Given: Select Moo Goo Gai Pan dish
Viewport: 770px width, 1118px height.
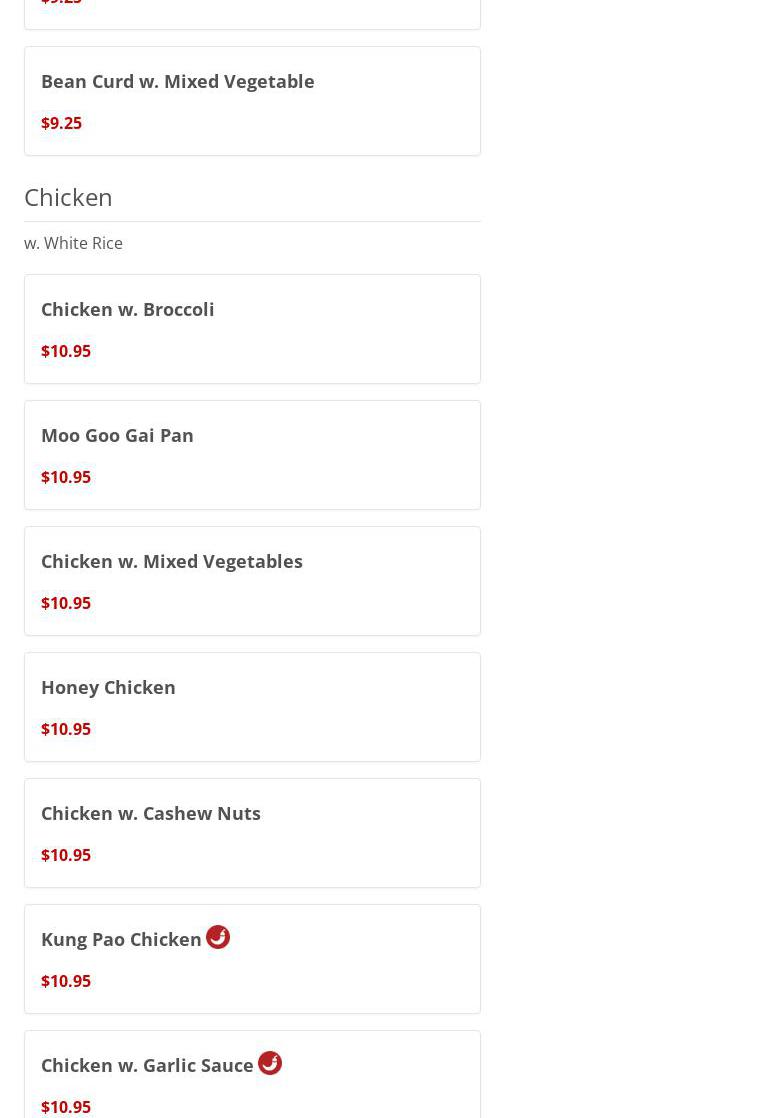Looking at the screenshot, I should tap(117, 435).
